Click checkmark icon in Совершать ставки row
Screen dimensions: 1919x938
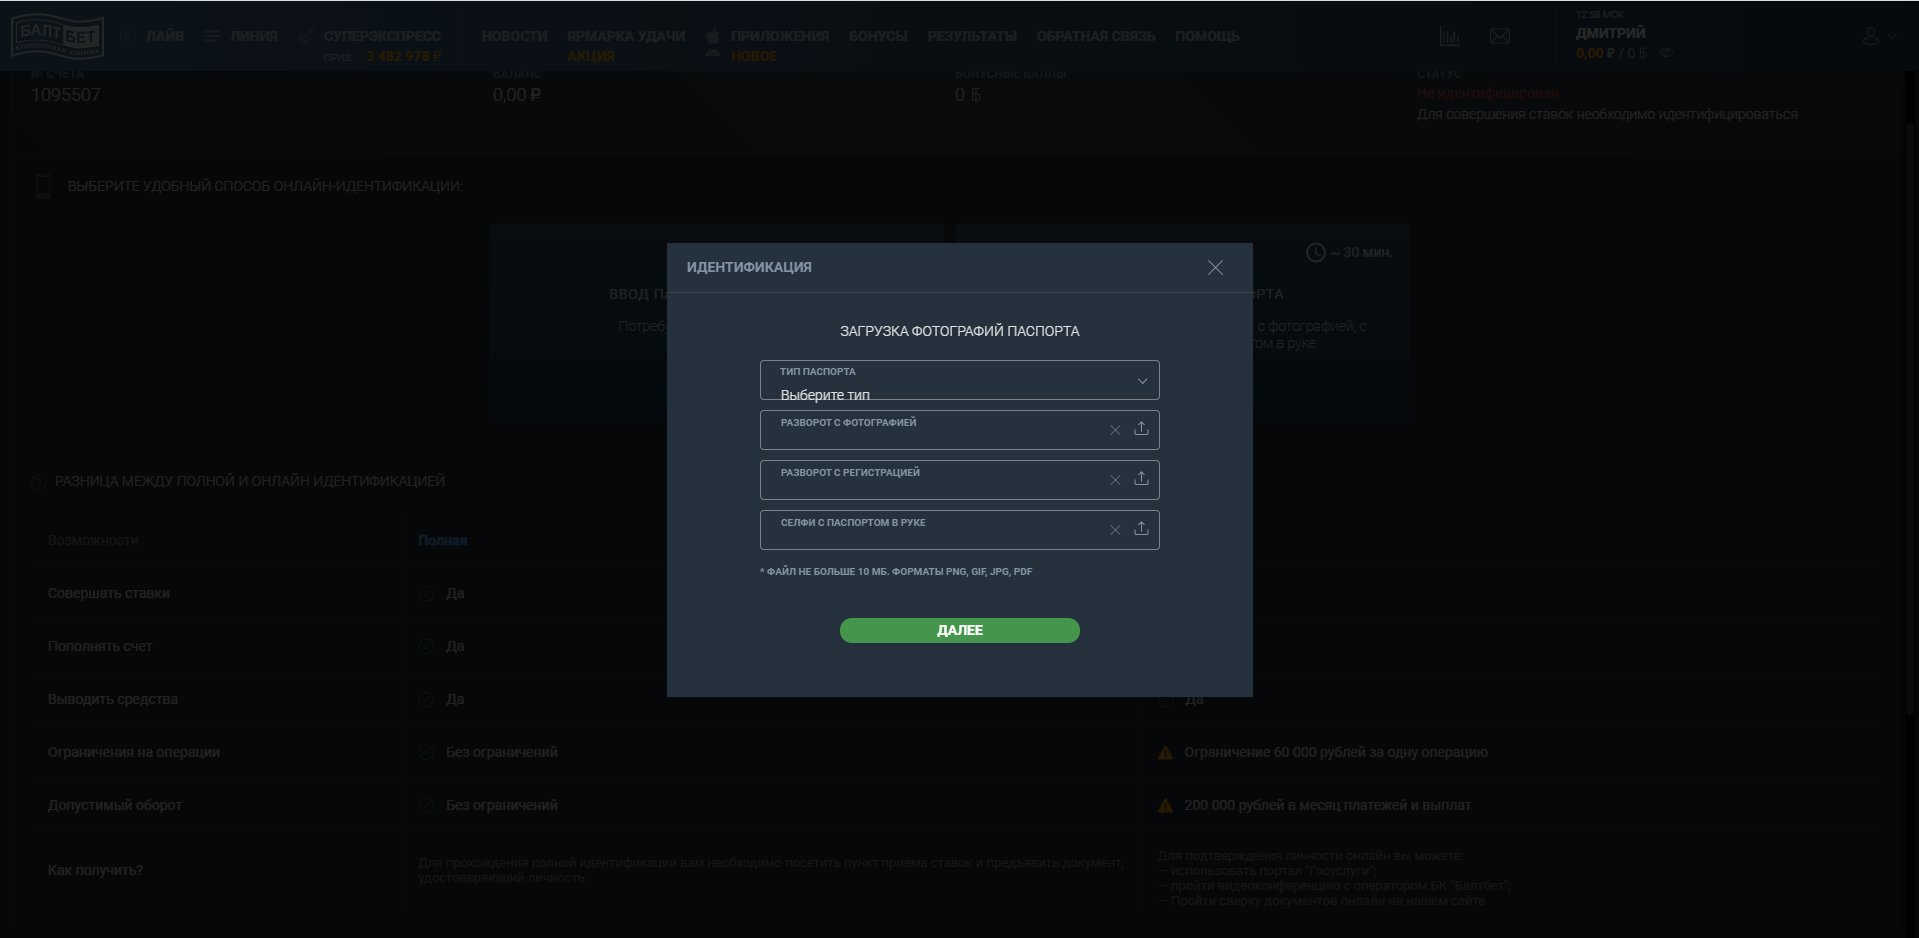[x=426, y=594]
